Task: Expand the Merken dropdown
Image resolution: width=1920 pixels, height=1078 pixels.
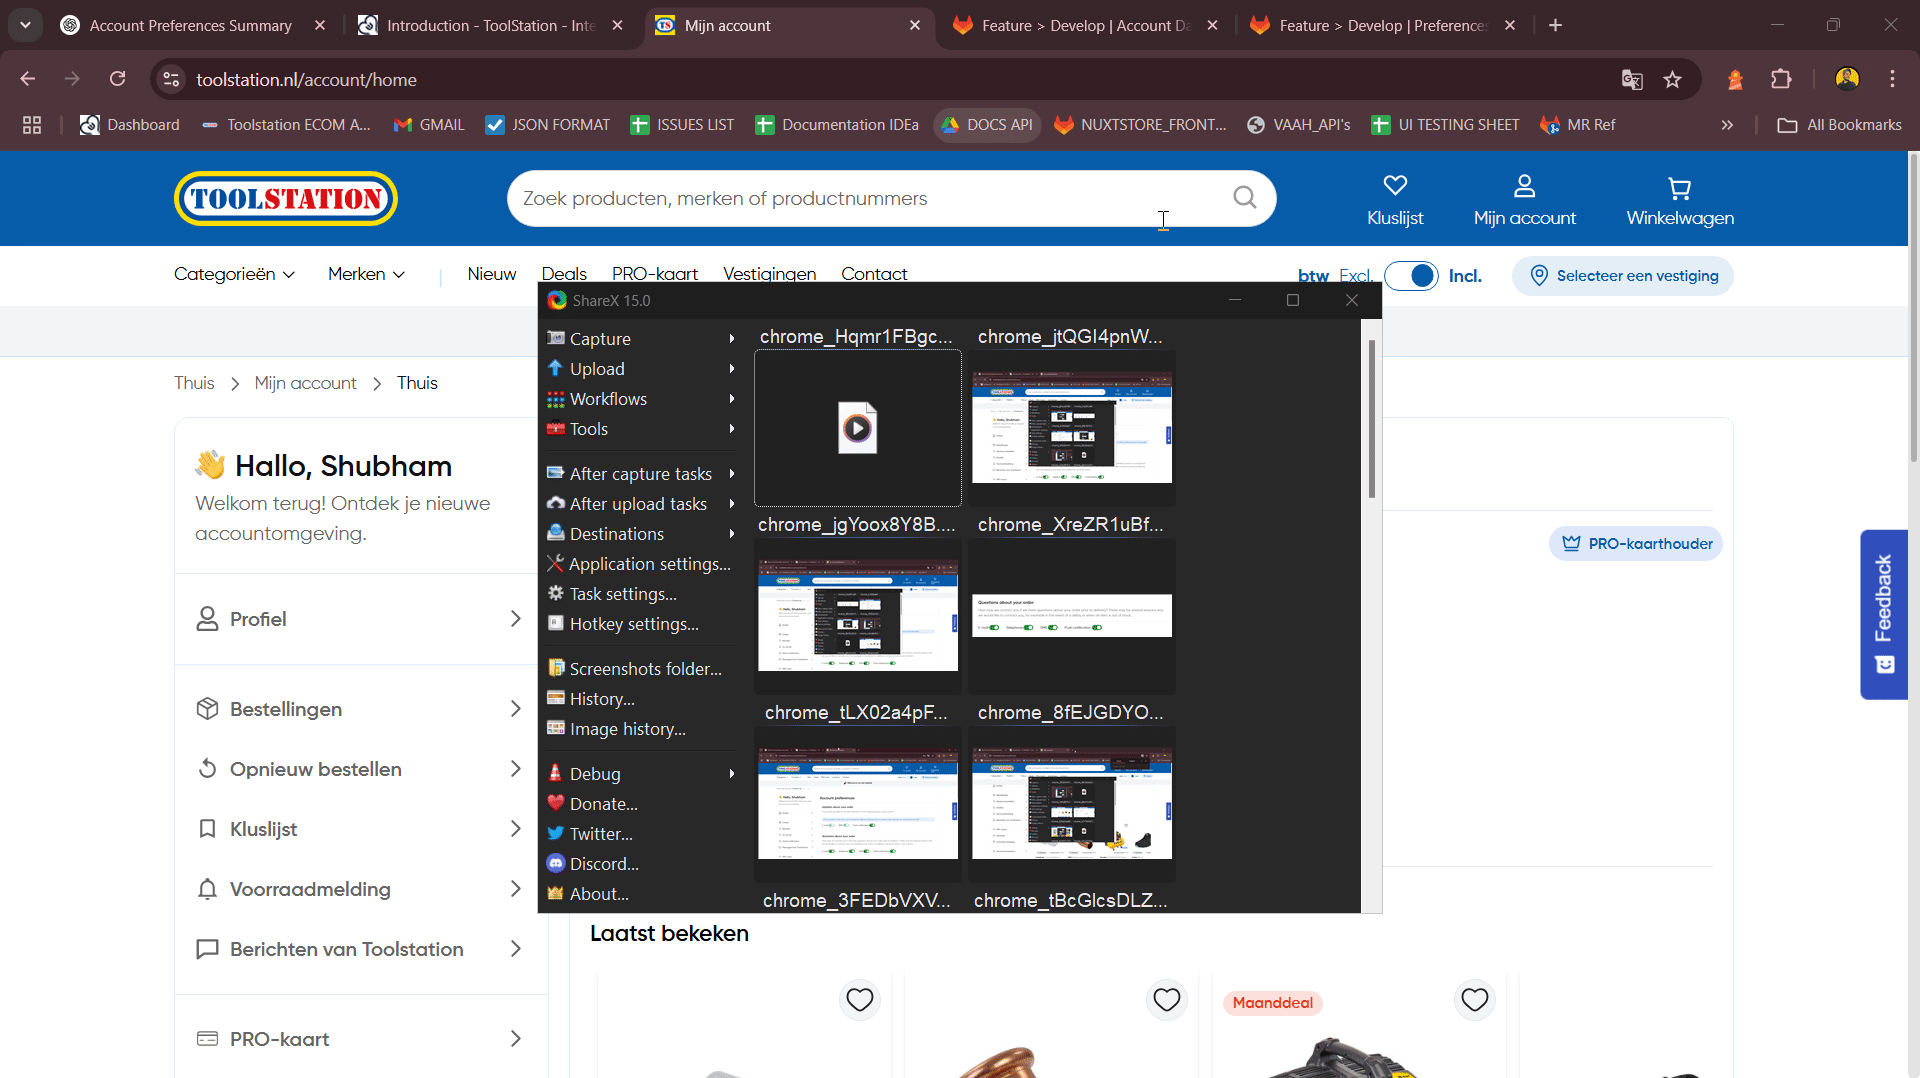Action: [x=366, y=274]
